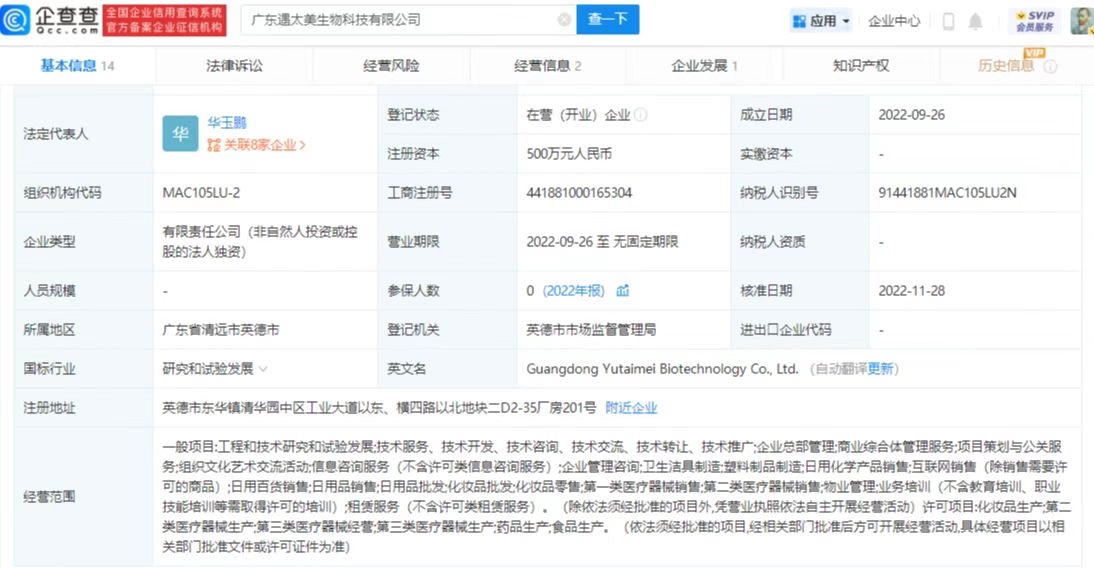
Task: Click the Qcc.com logo
Action: click(50, 19)
